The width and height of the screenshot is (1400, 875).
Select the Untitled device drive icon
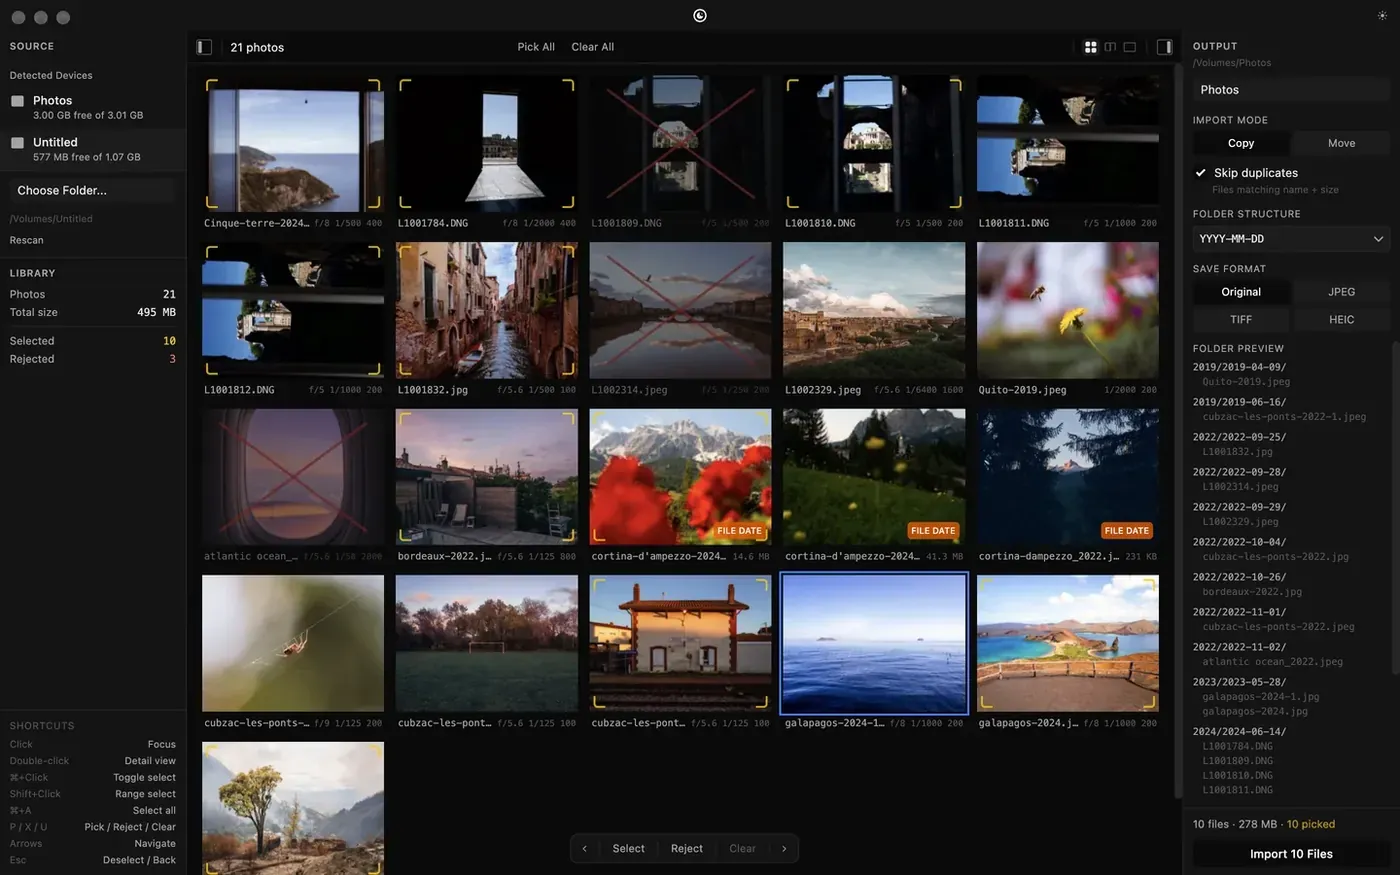point(17,143)
